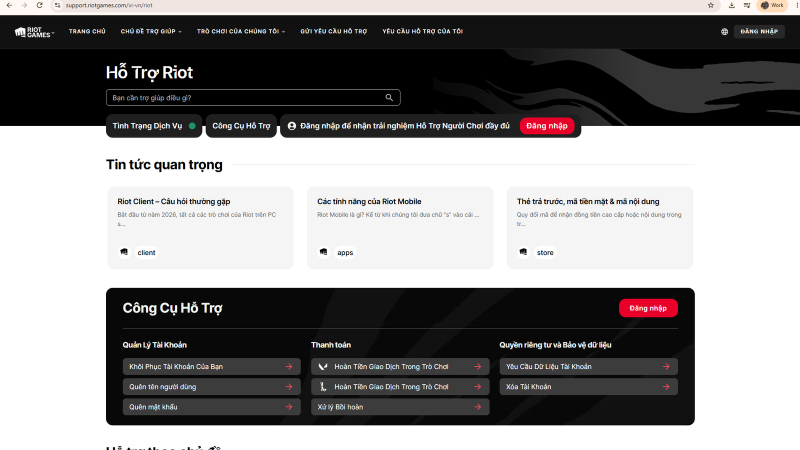Viewport: 800px width, 450px height.
Task: Reload the page with refresh icon
Action: (x=39, y=5)
